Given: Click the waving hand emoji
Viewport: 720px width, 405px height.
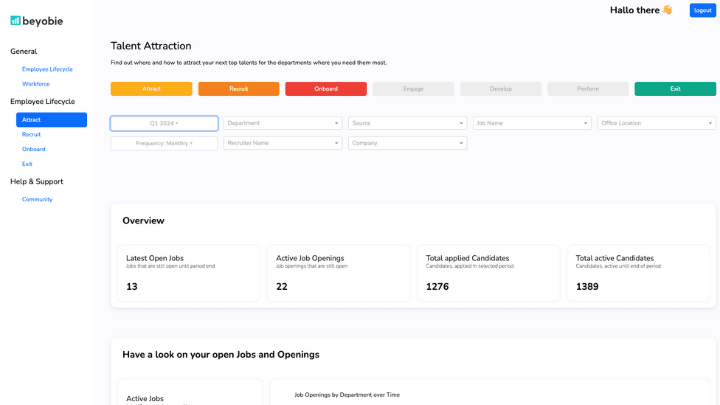Looking at the screenshot, I should point(667,10).
